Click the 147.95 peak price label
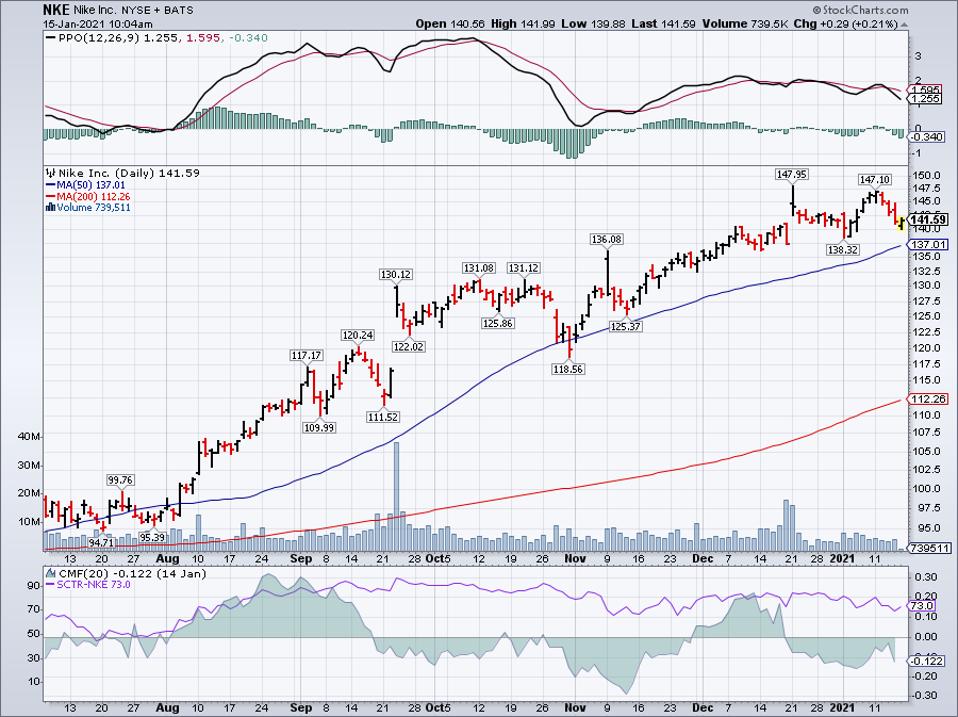The height and width of the screenshot is (717, 958). 791,174
